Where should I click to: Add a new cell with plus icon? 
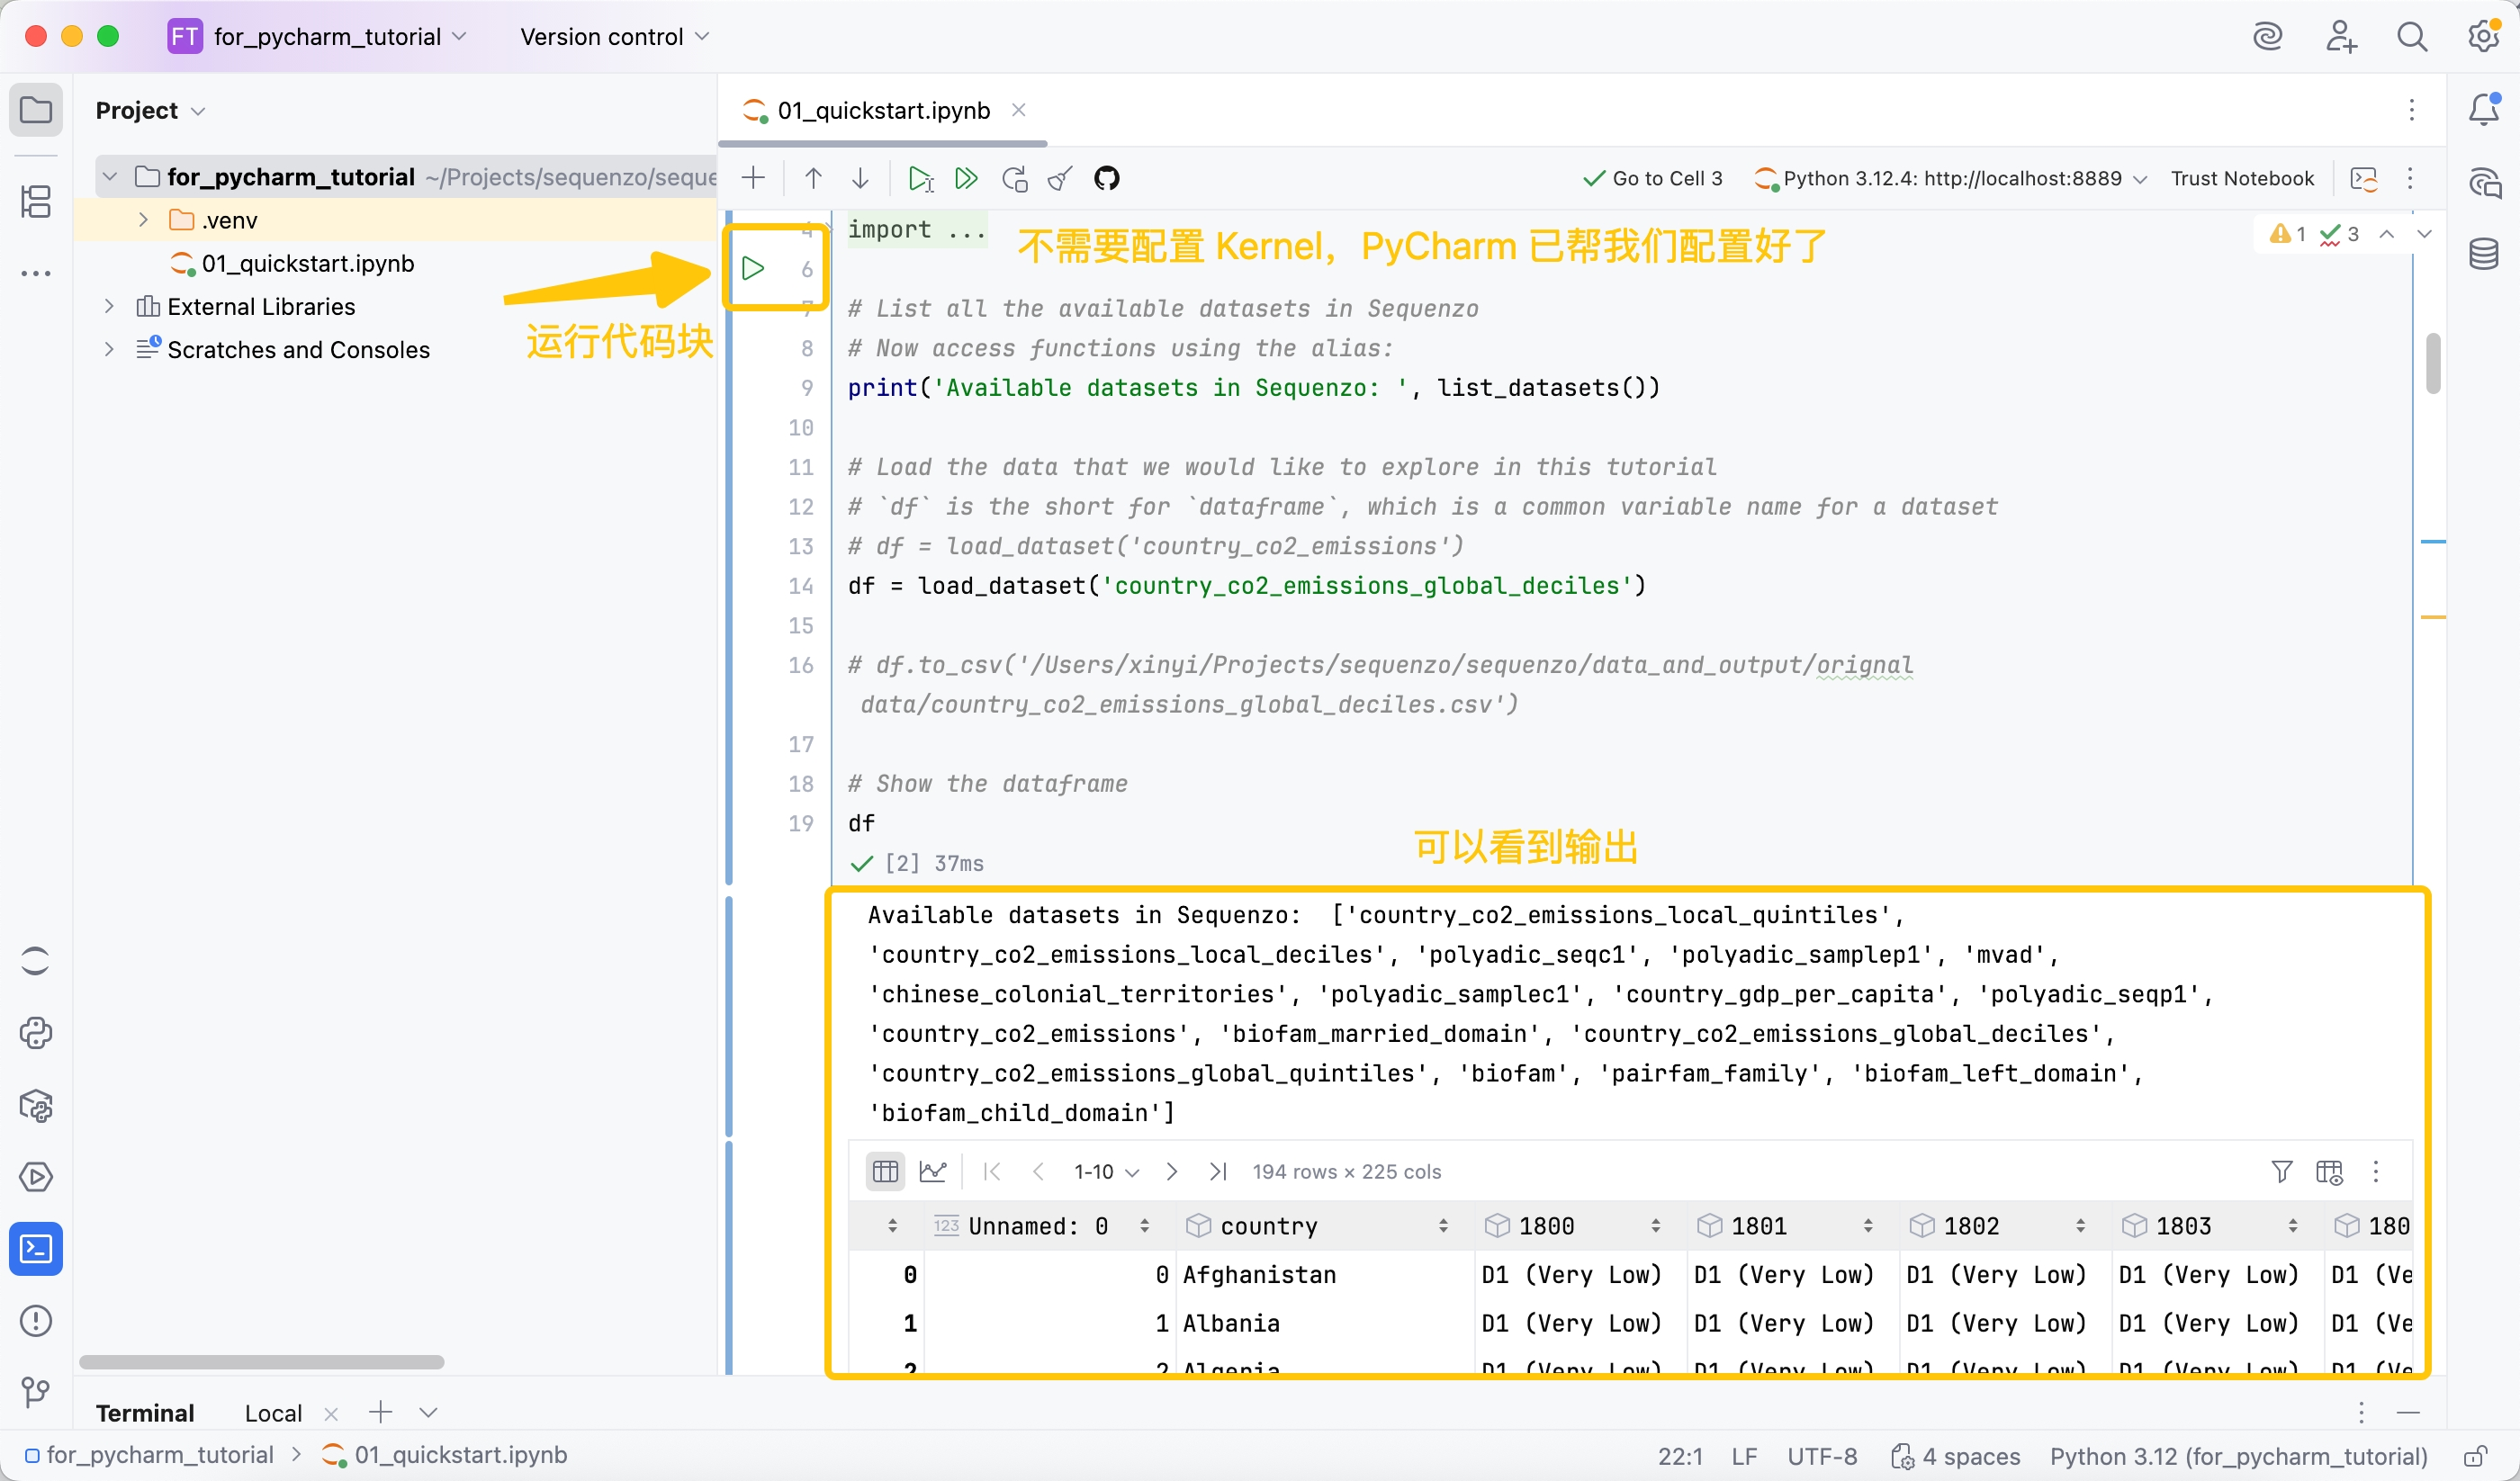(x=753, y=179)
